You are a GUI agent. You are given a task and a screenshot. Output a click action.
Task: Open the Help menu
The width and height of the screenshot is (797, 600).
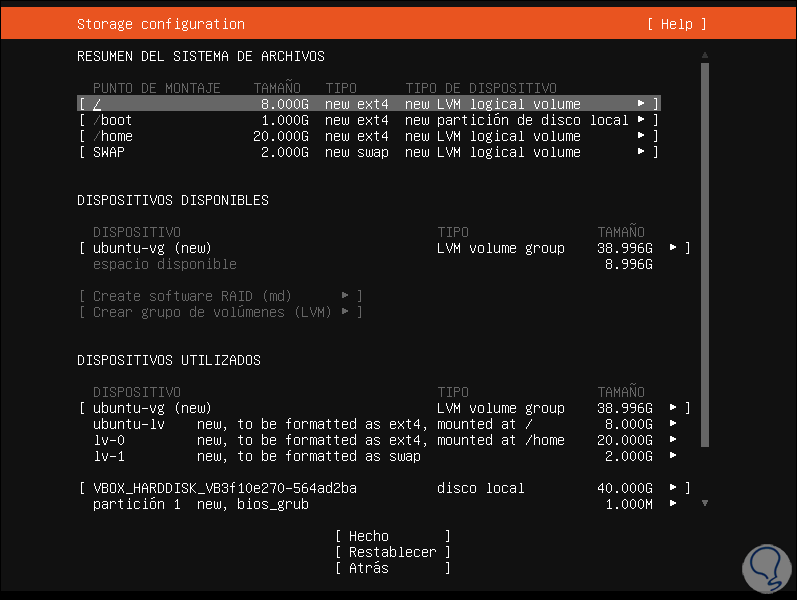pos(676,24)
